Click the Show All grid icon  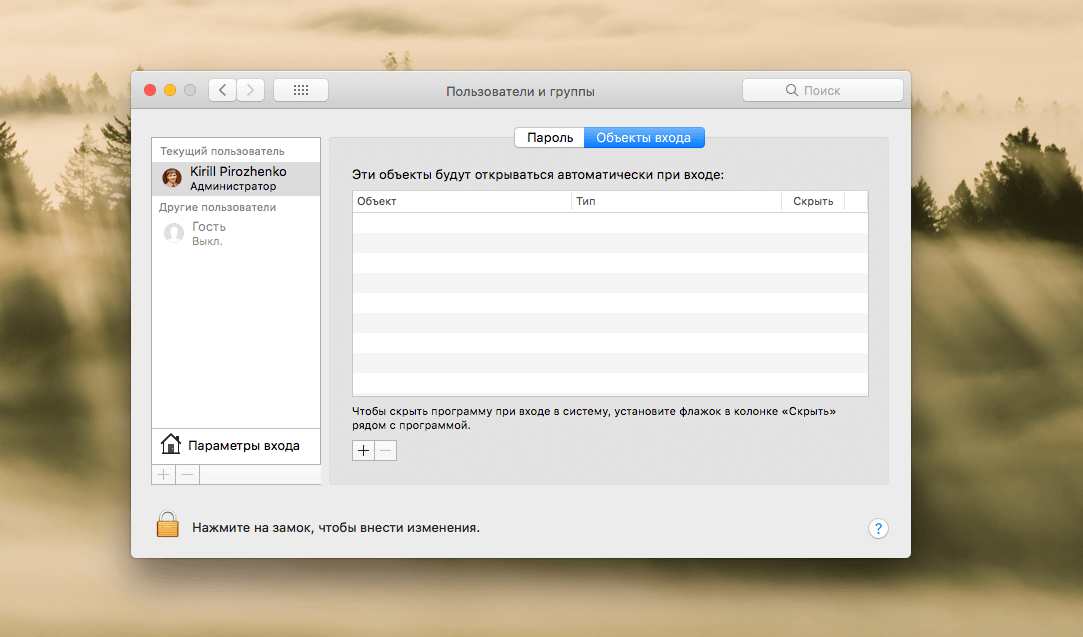click(300, 90)
